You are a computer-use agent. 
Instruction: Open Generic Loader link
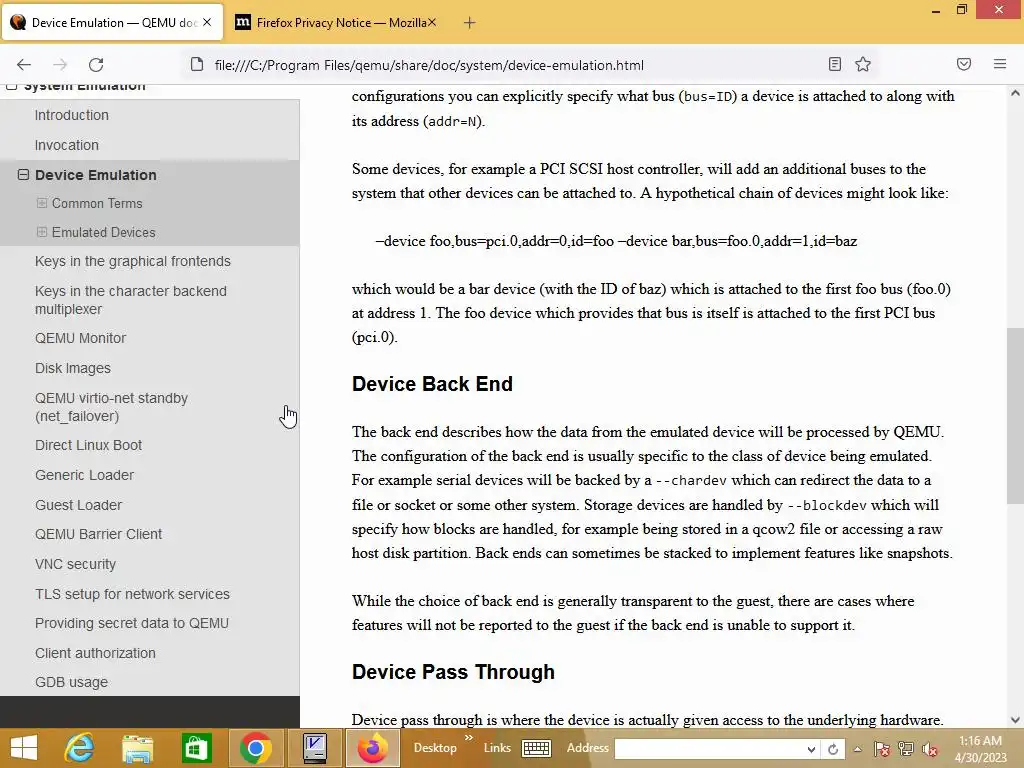click(84, 475)
